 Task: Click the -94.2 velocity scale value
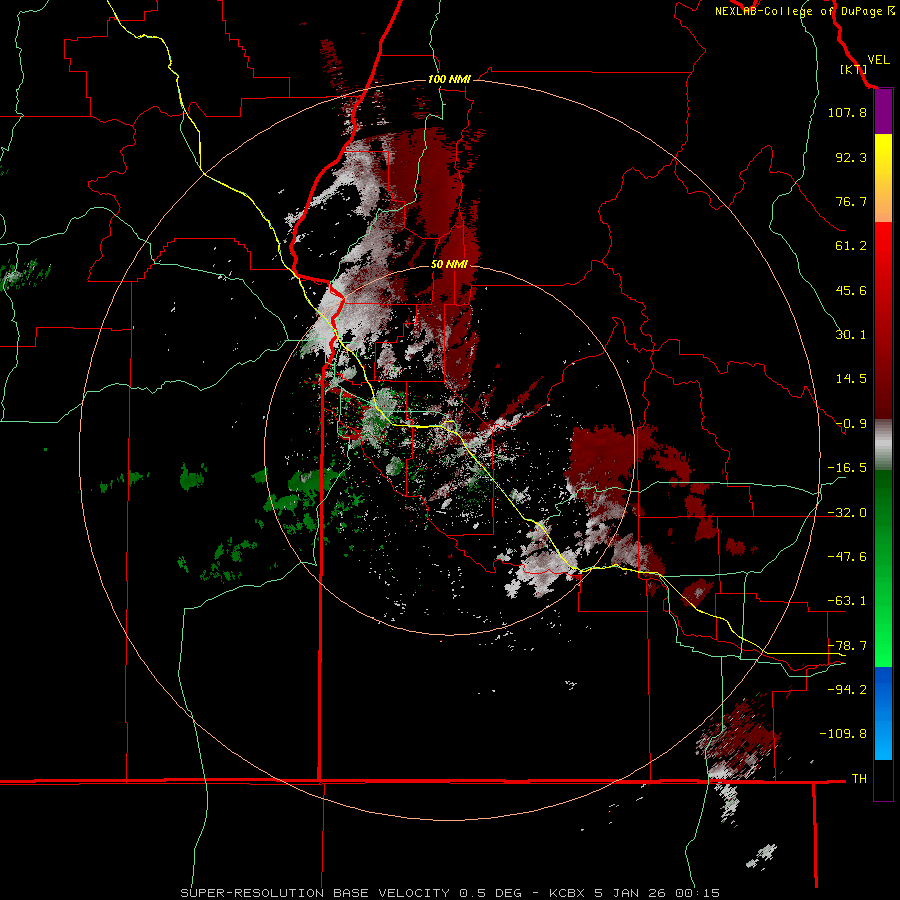pyautogui.click(x=847, y=690)
